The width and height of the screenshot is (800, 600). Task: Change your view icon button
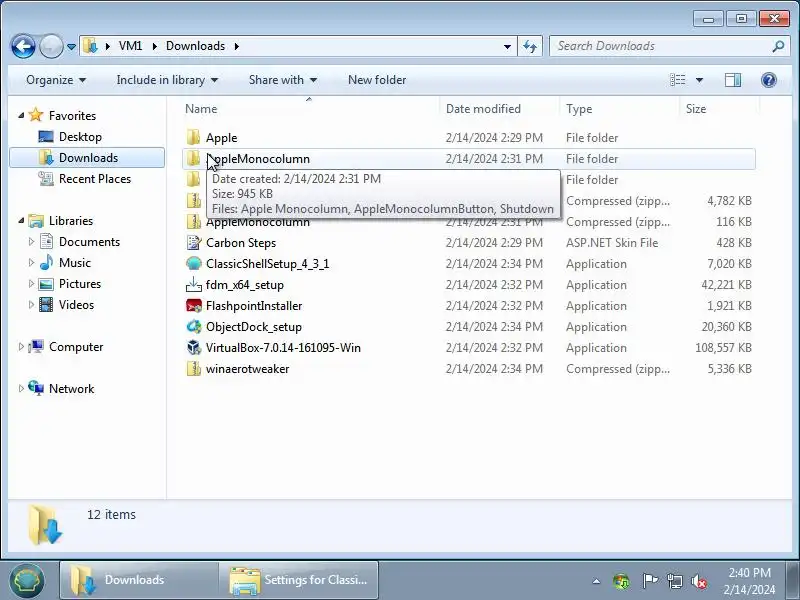coord(678,80)
